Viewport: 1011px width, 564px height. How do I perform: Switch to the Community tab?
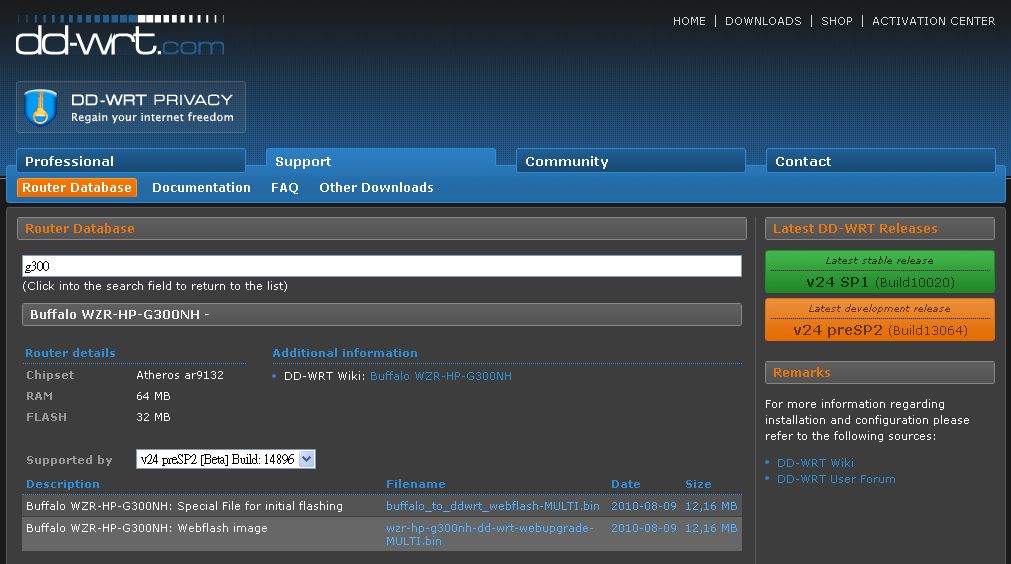[x=631, y=161]
